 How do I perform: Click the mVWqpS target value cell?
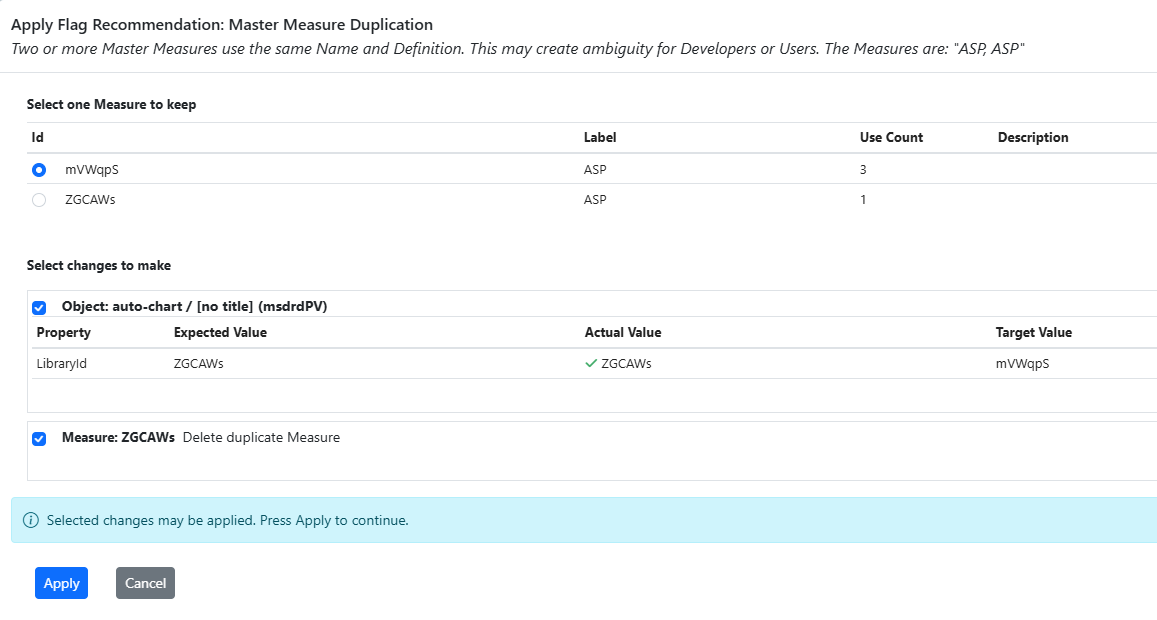click(1022, 364)
